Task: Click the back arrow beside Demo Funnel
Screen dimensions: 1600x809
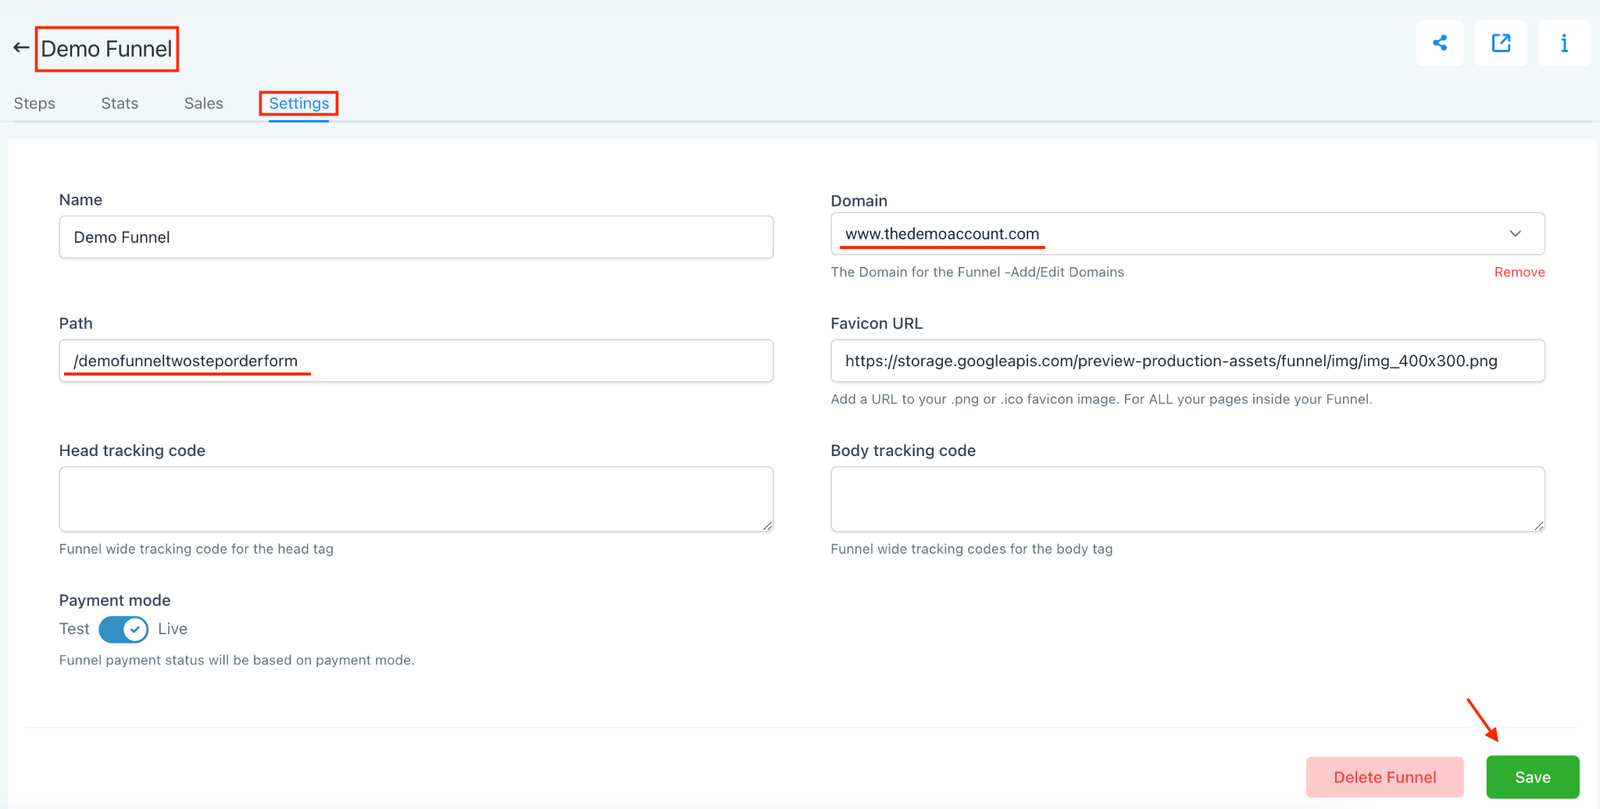Action: pos(20,48)
